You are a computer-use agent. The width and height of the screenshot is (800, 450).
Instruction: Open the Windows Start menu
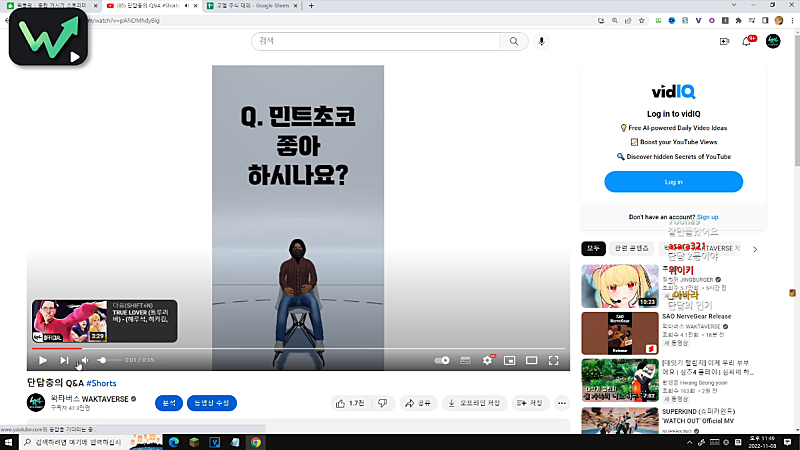click(8, 442)
